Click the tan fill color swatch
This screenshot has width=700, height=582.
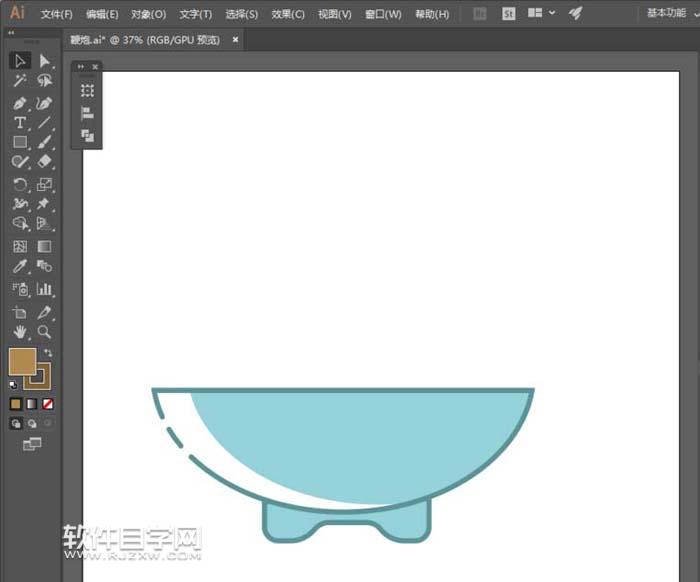[x=21, y=361]
